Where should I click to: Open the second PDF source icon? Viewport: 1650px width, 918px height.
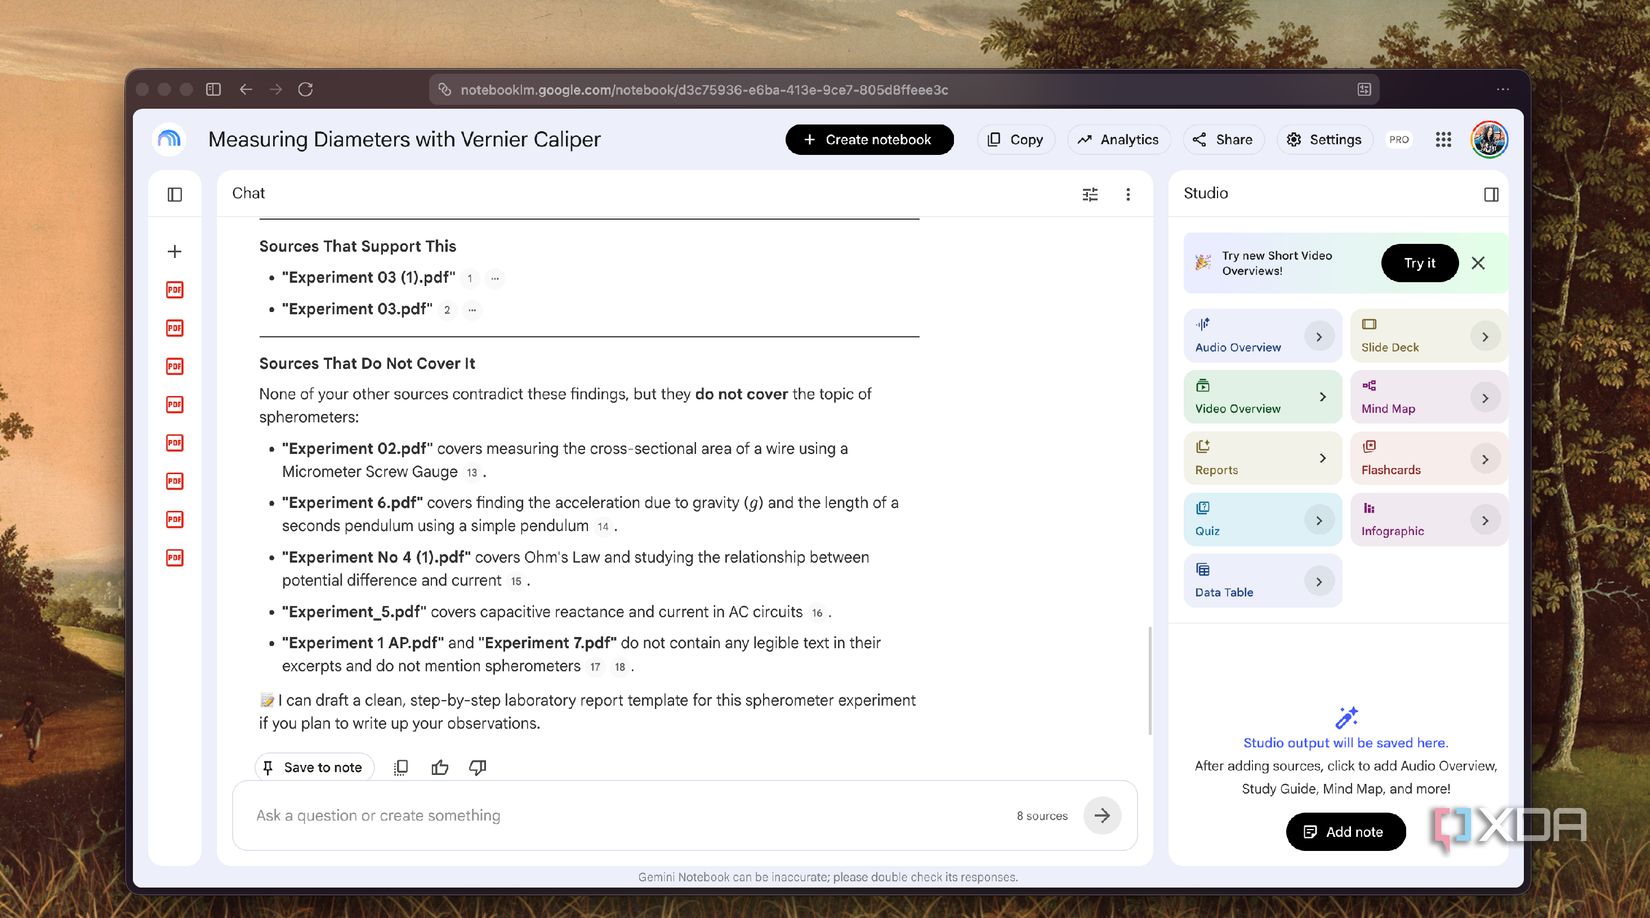pyautogui.click(x=175, y=328)
